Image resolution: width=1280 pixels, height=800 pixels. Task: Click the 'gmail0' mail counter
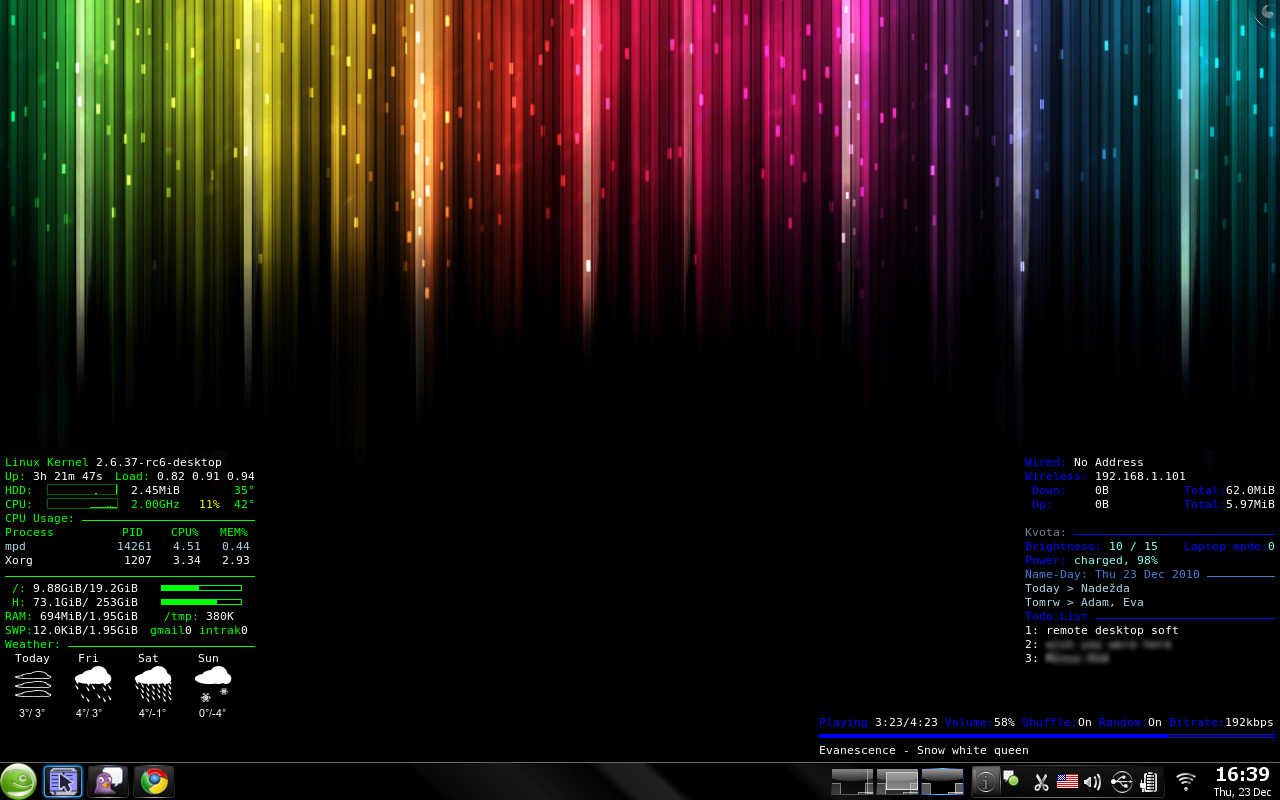pos(171,630)
